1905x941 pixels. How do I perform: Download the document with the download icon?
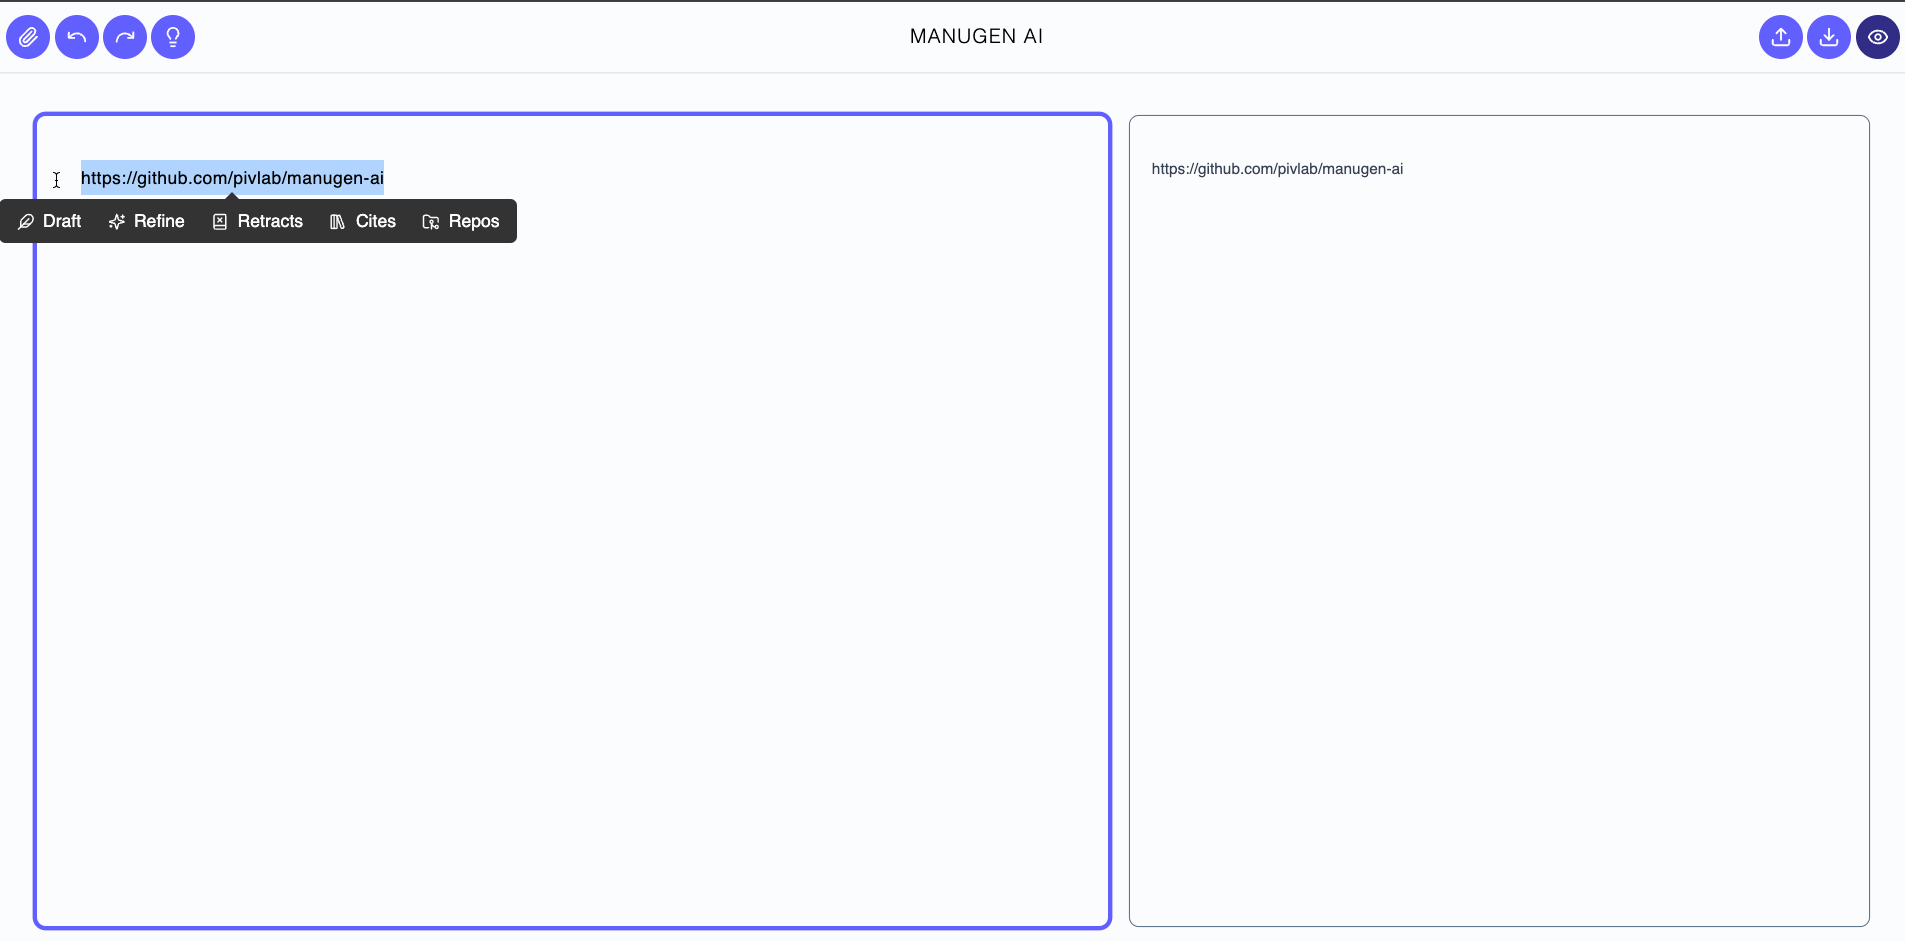coord(1829,37)
